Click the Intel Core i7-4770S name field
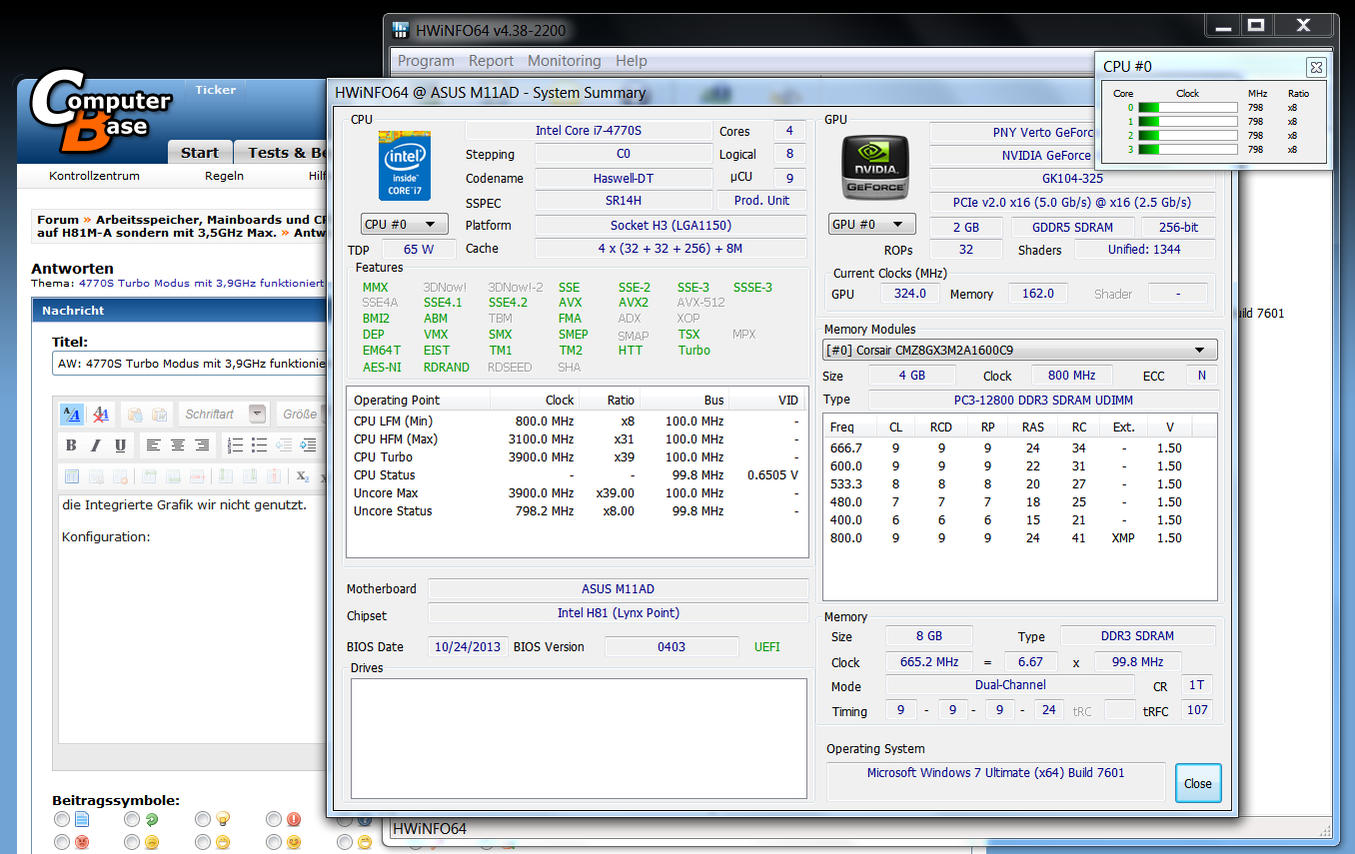Viewport: 1355px width, 854px height. tap(589, 131)
